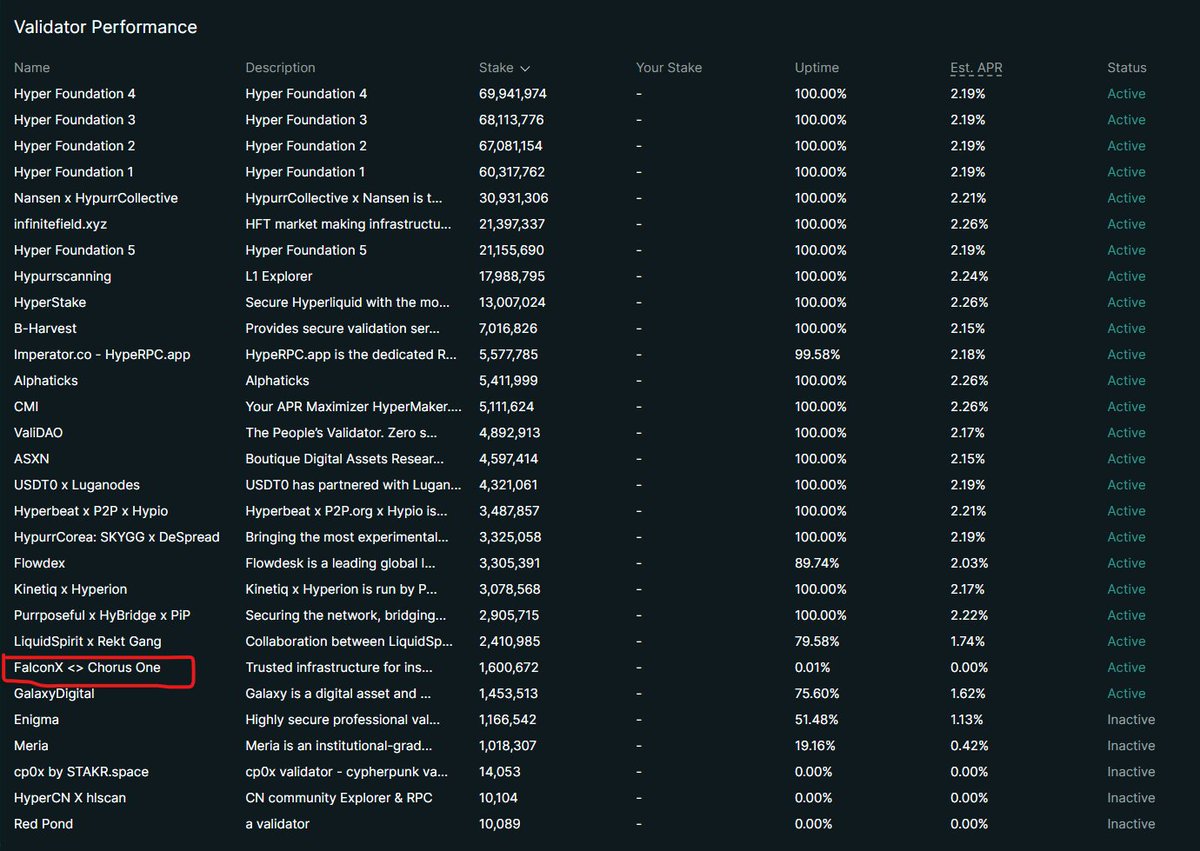Image resolution: width=1200 pixels, height=851 pixels.
Task: Click the Your Stake column header
Action: (669, 68)
